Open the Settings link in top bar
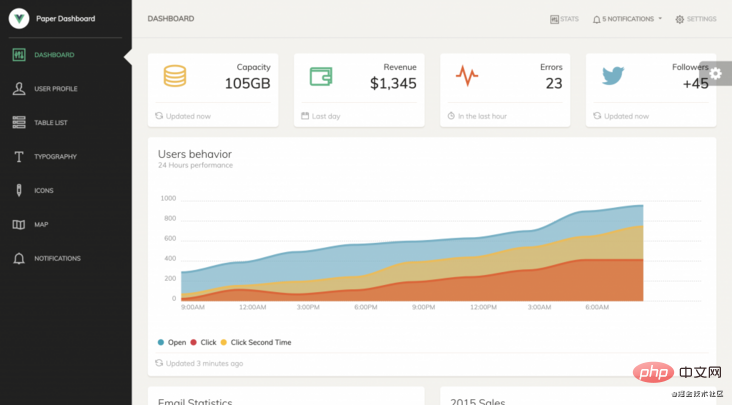Image resolution: width=732 pixels, height=405 pixels. tap(701, 19)
